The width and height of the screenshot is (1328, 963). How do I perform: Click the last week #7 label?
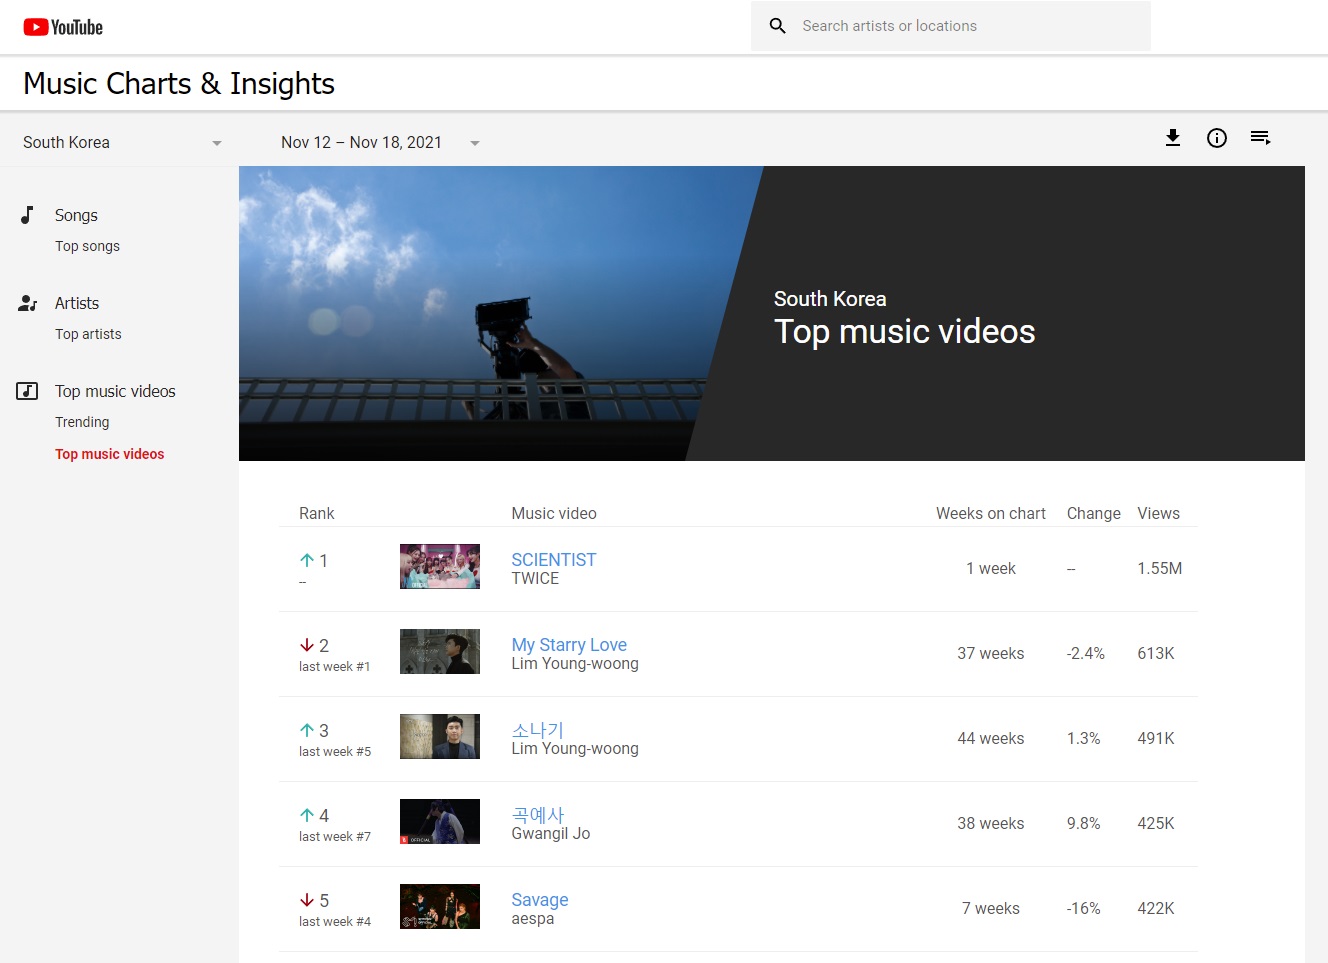point(335,837)
